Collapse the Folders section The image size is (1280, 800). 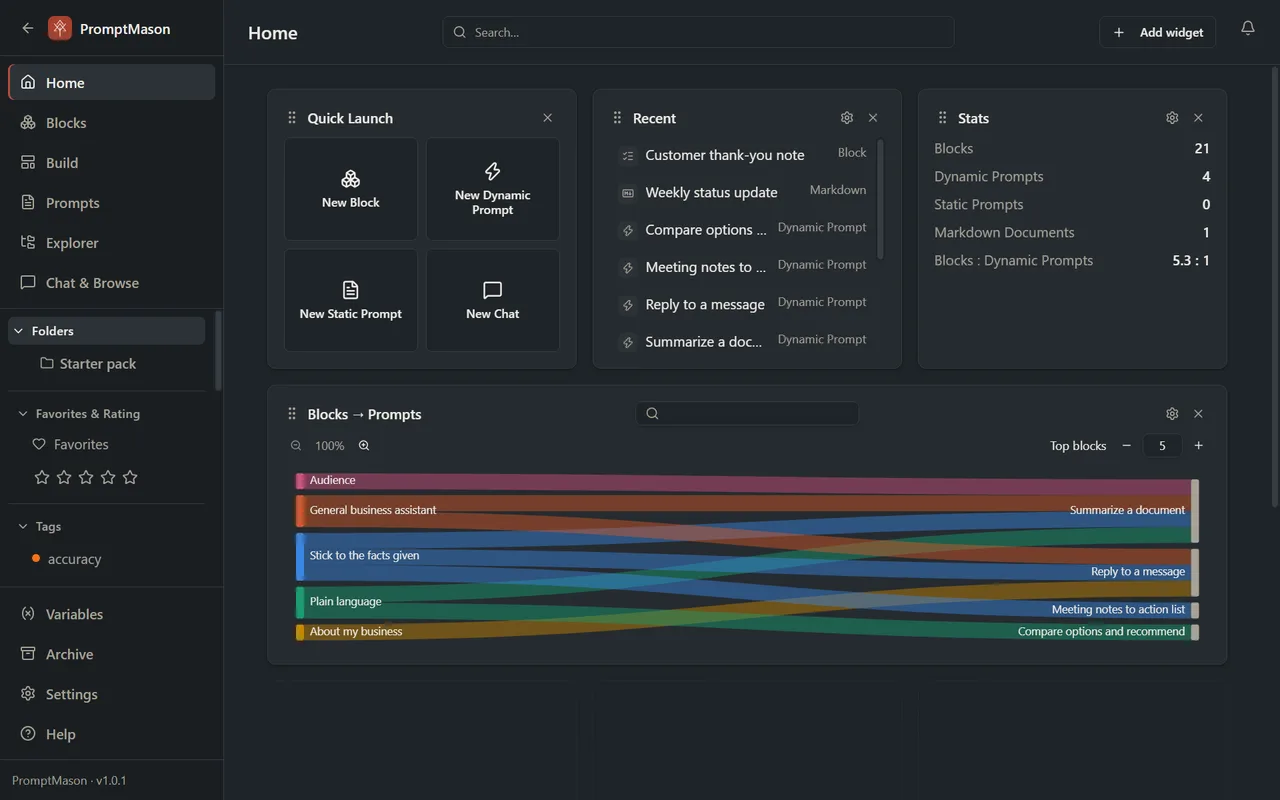click(x=106, y=331)
